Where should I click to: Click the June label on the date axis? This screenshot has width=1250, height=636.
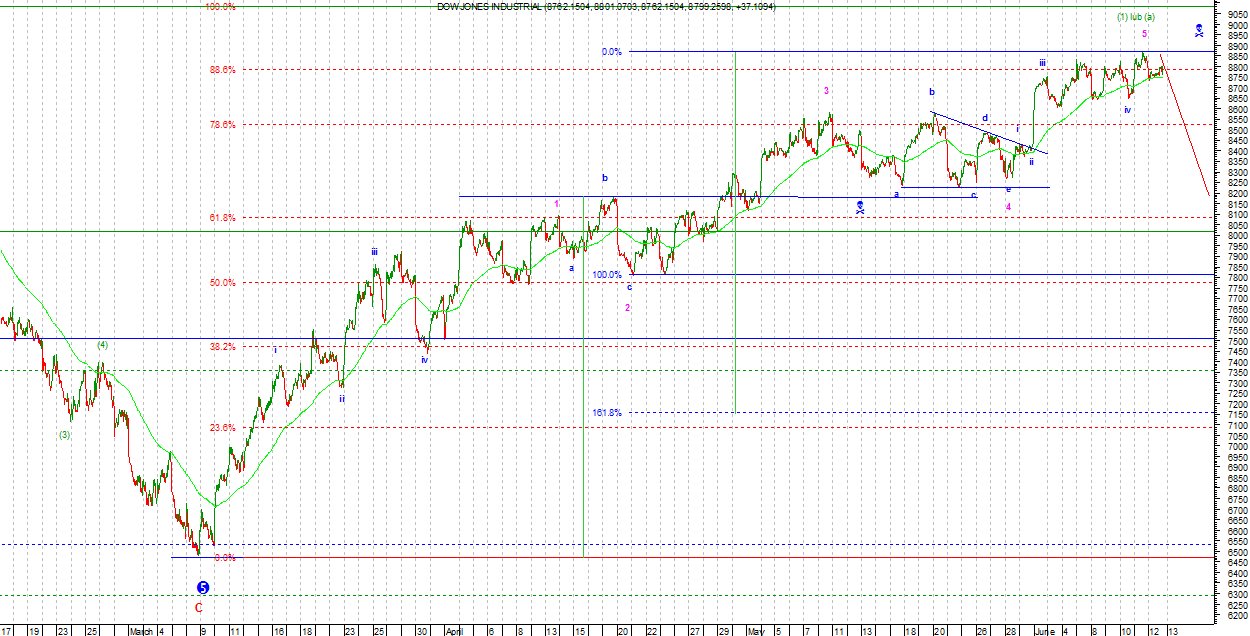point(1043,631)
